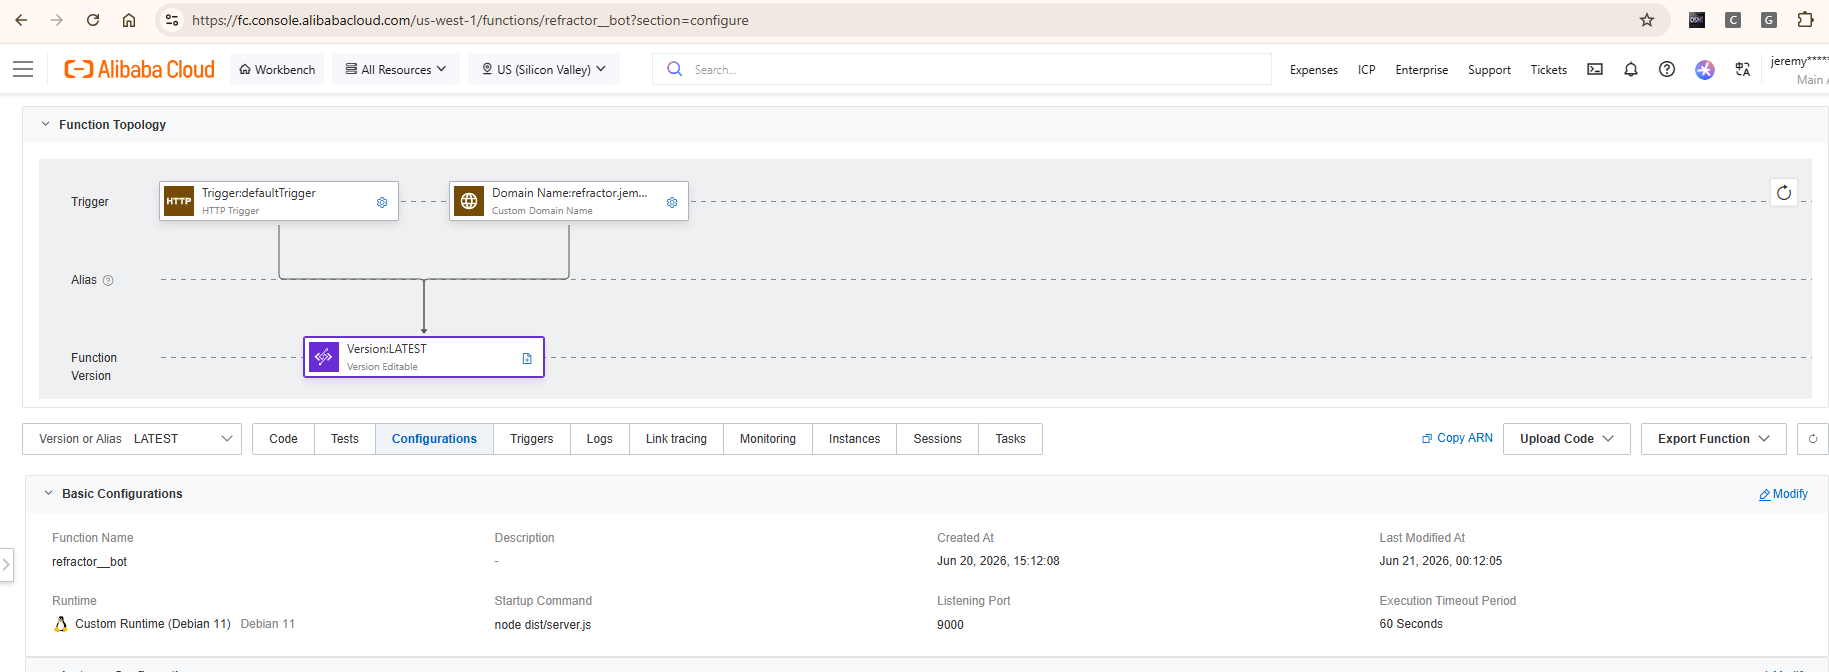
Task: Click the Alibaba Cloud logo
Action: (x=140, y=69)
